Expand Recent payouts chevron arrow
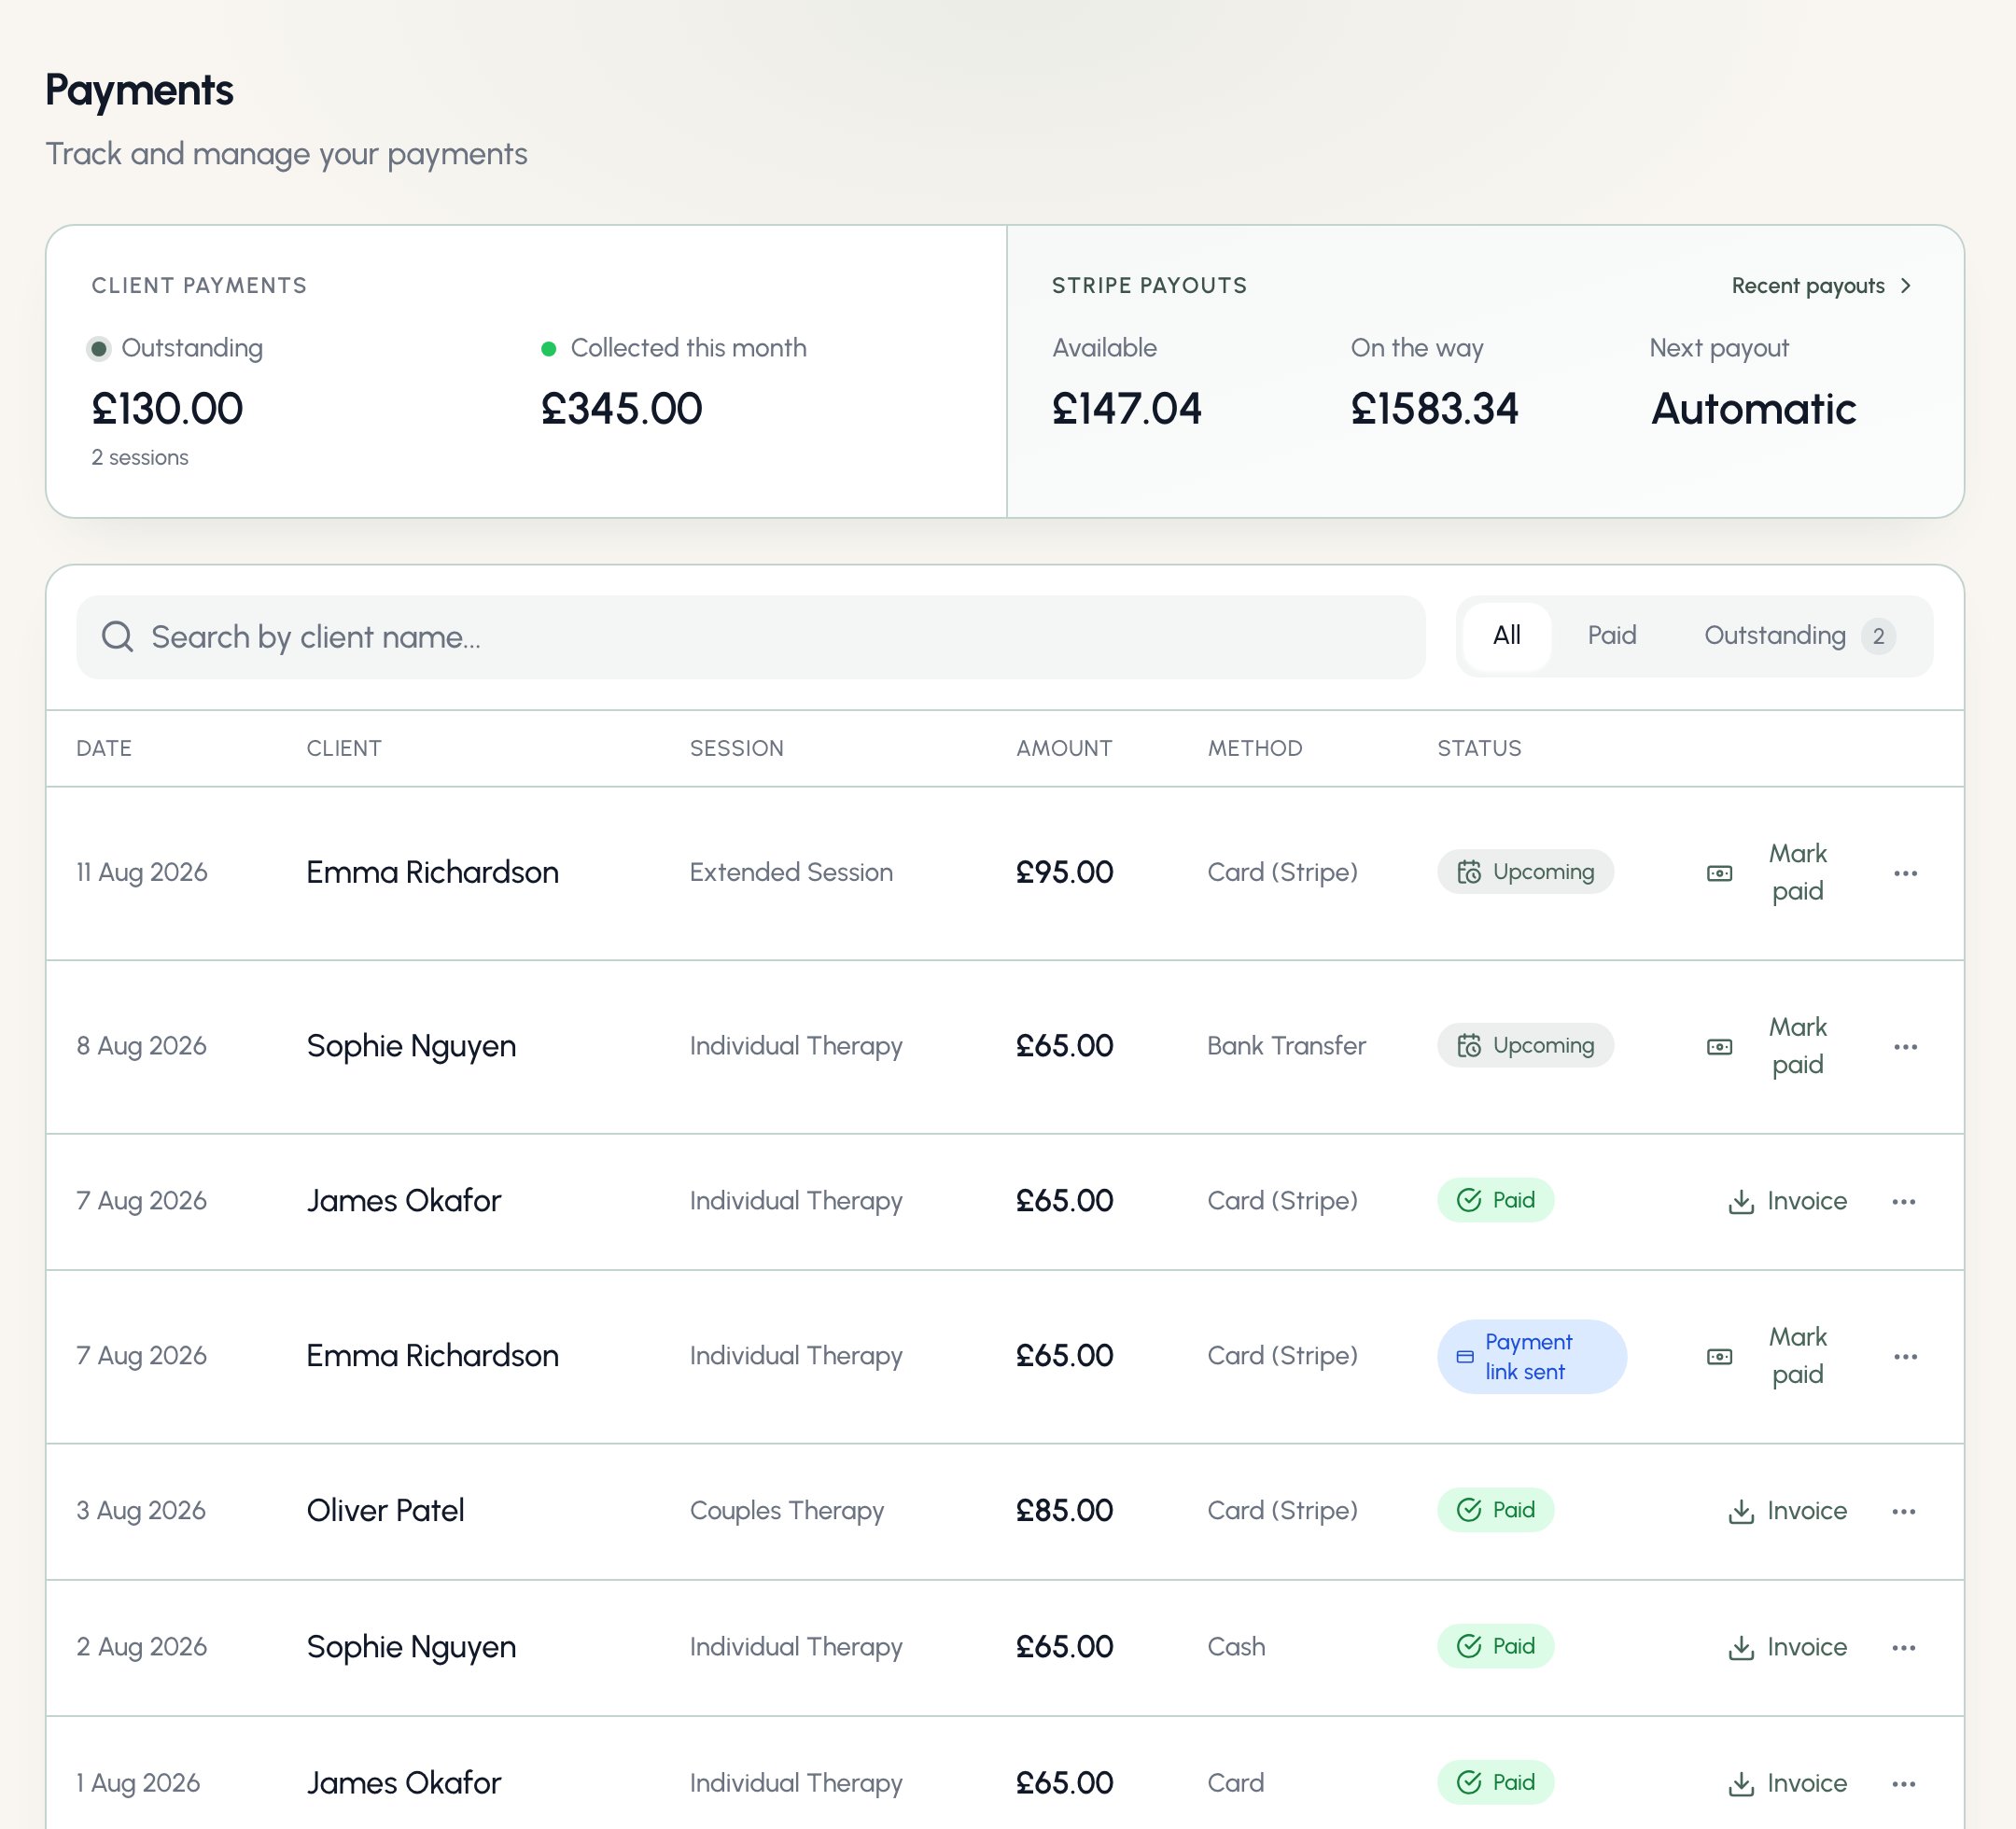 coord(1905,286)
